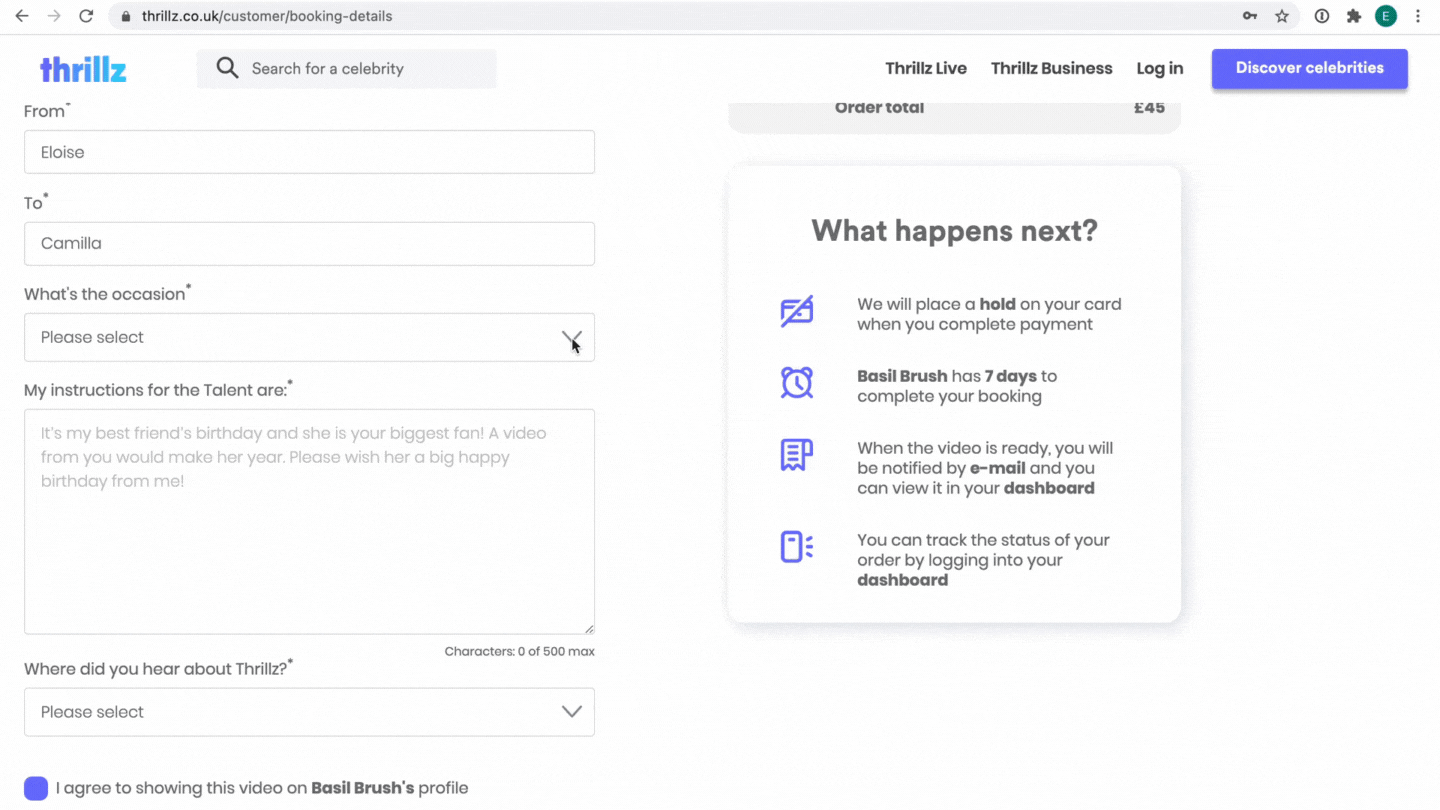Click the Characters: 0 of 500 max text
This screenshot has width=1440, height=810.
point(520,651)
